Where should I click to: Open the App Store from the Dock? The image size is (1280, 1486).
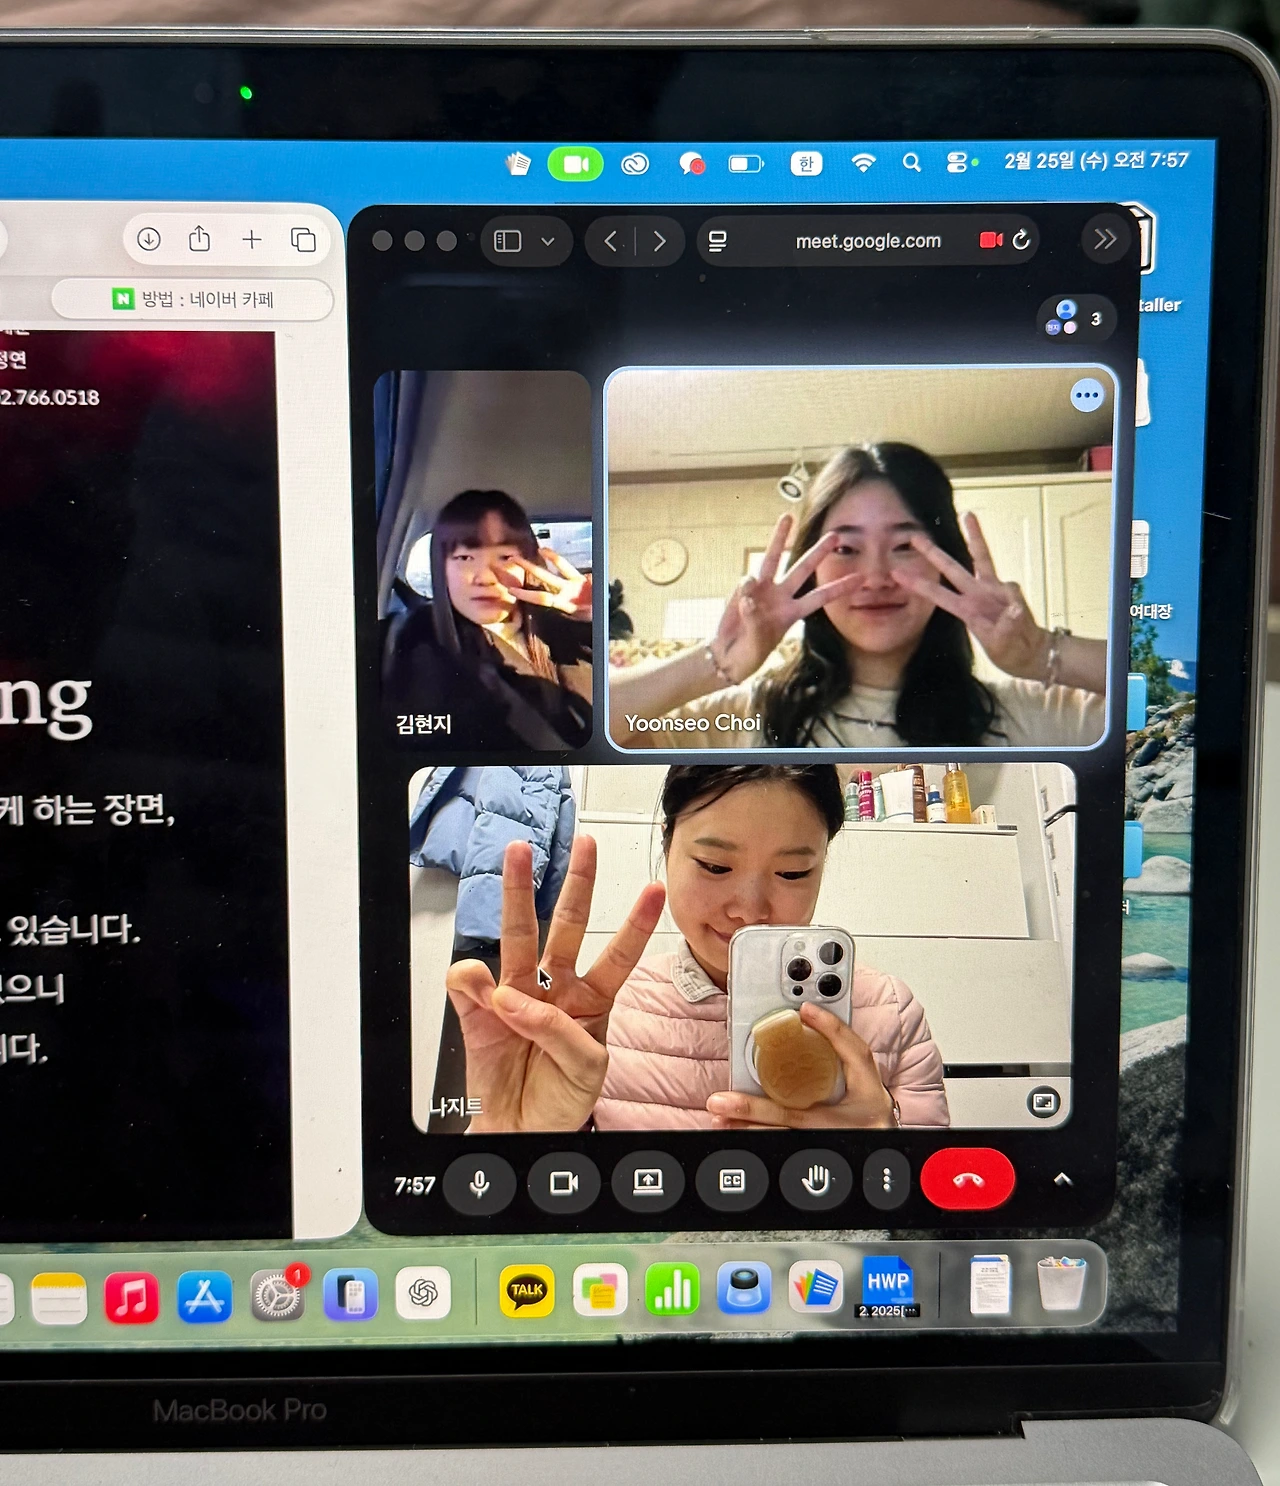point(204,1298)
